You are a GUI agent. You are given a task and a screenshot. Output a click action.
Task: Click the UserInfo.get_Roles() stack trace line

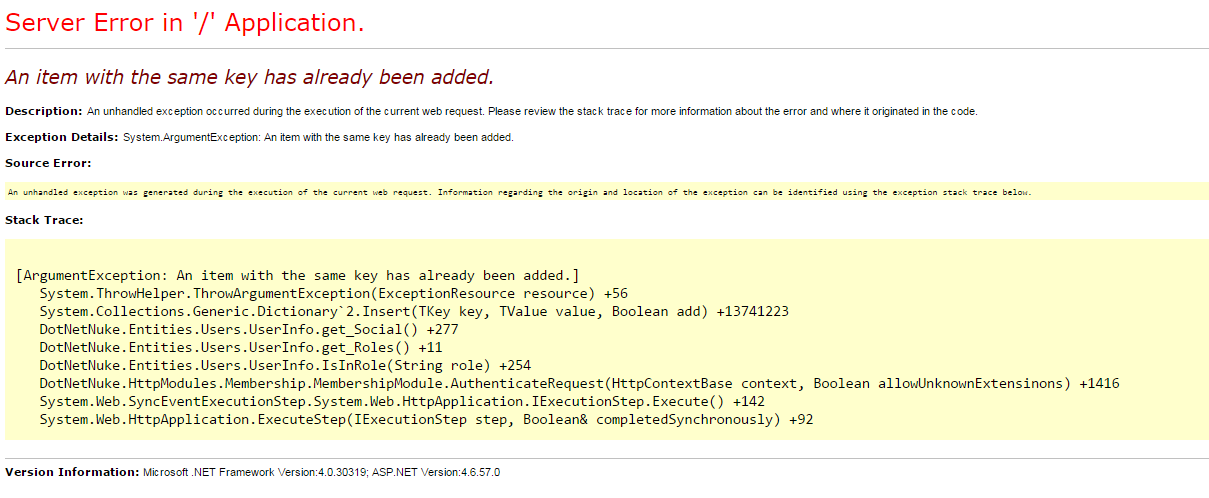tap(241, 347)
